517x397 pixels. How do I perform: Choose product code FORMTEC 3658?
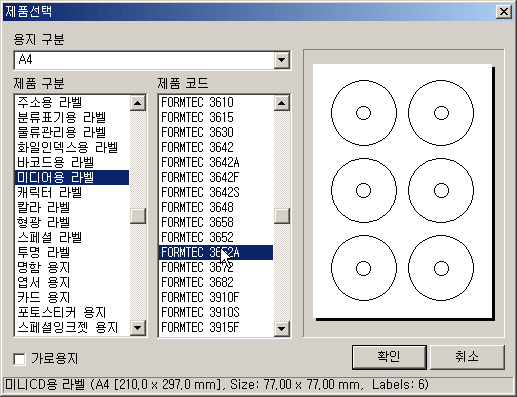click(x=216, y=222)
